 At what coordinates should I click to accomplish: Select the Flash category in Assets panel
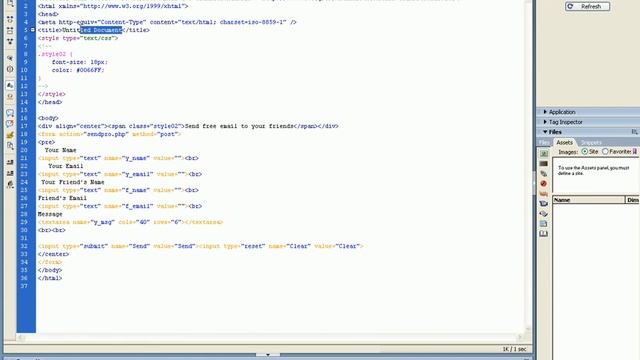click(x=544, y=184)
